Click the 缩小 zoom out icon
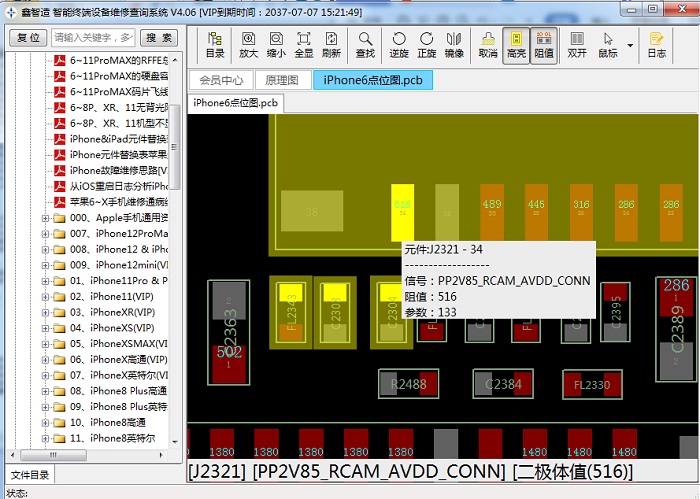 [x=276, y=45]
